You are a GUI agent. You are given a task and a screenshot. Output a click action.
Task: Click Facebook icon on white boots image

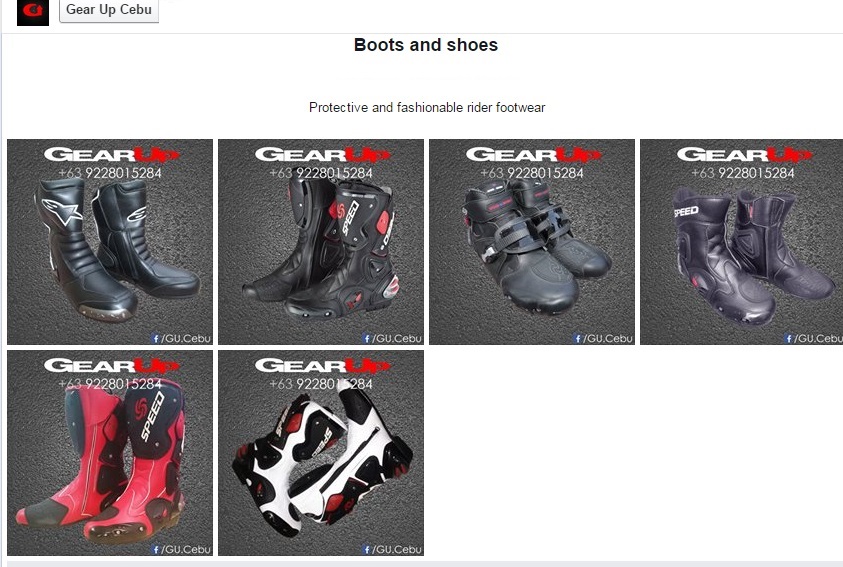coord(367,549)
